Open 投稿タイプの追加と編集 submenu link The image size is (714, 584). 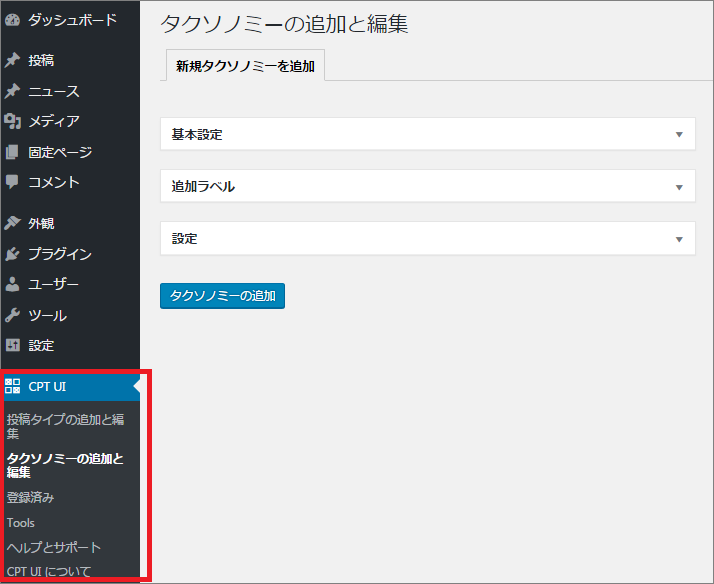pyautogui.click(x=66, y=426)
